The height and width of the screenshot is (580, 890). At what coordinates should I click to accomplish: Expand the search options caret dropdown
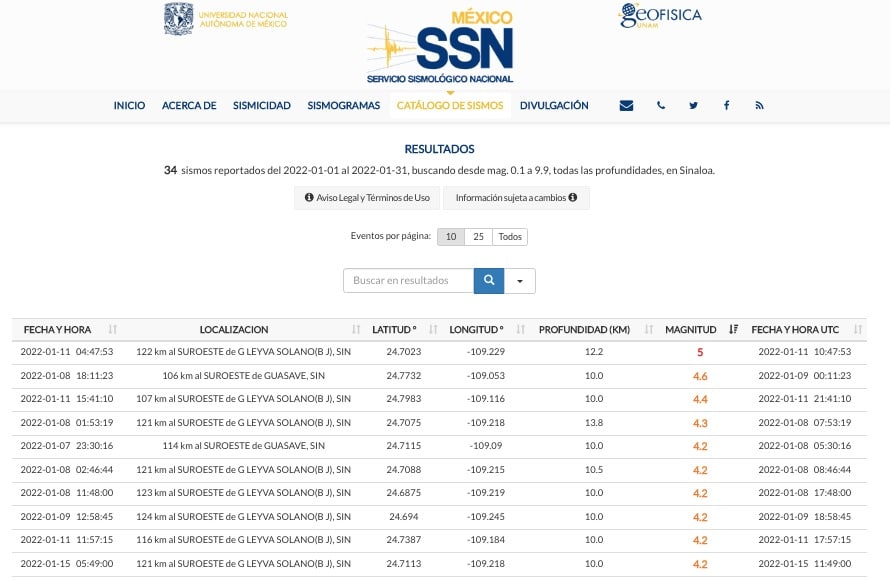(519, 280)
